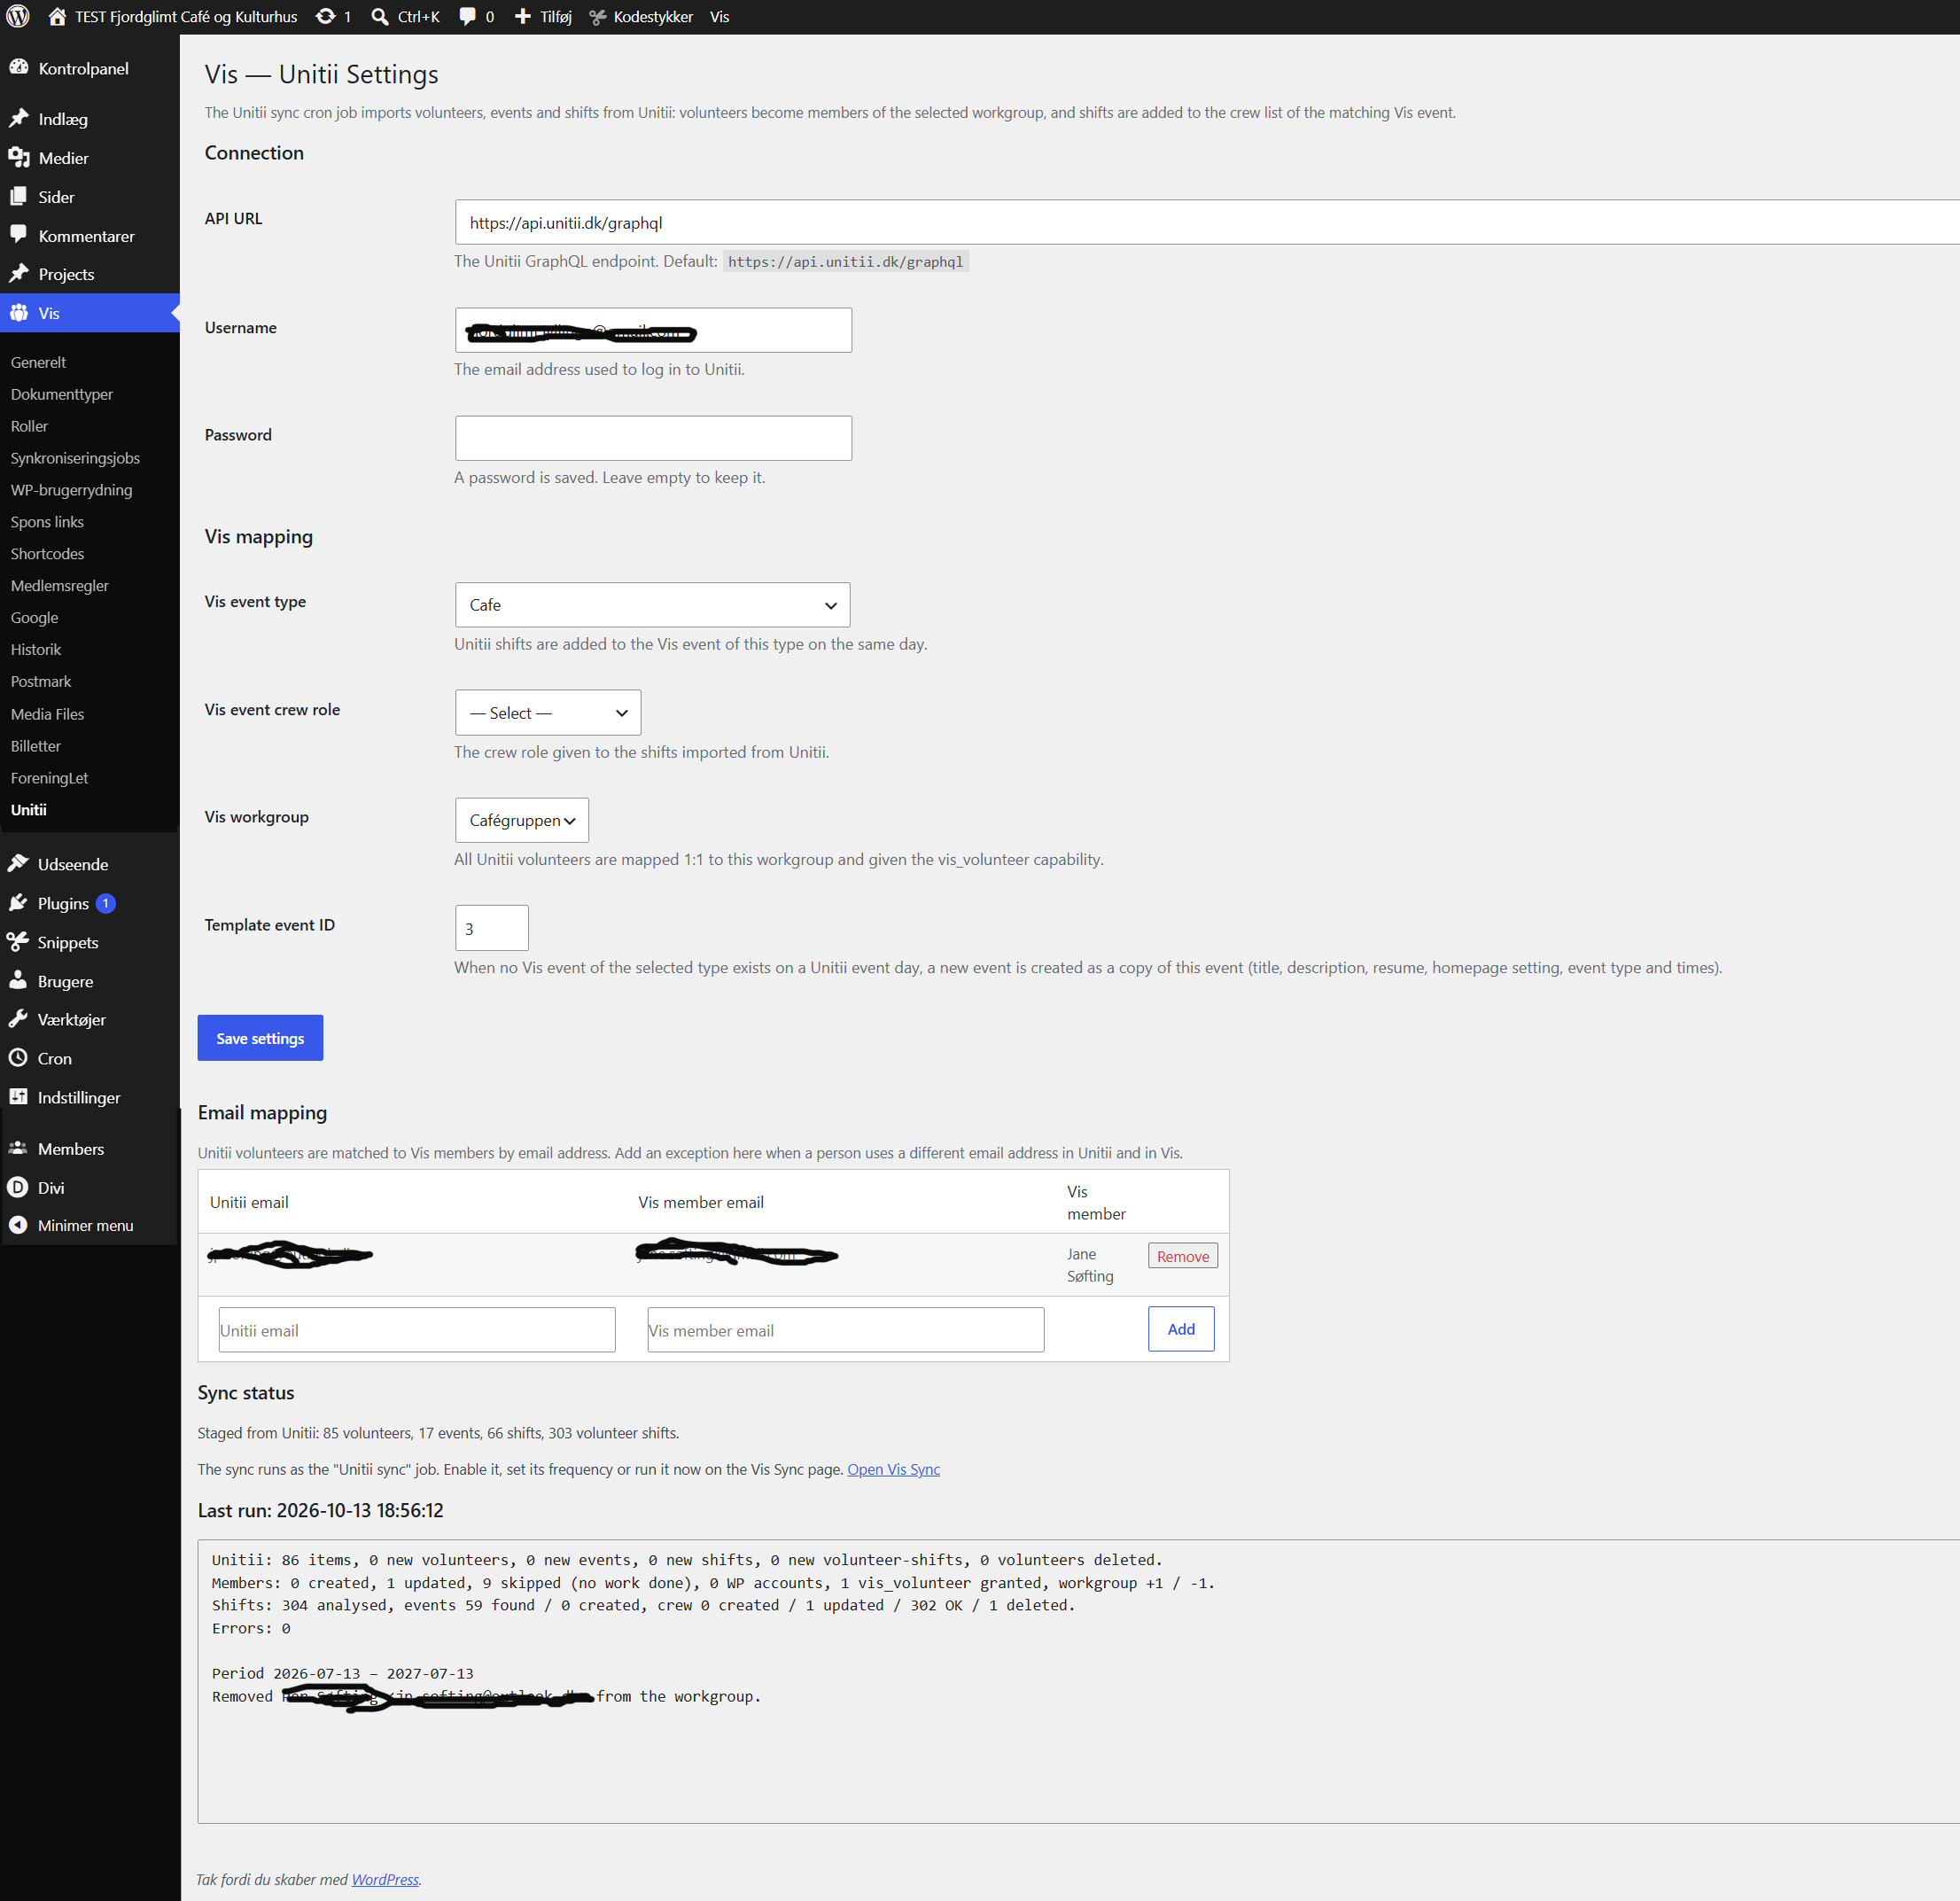This screenshot has height=1901, width=1960.
Task: Open the Medlemsregler submenu item
Action: (x=60, y=585)
